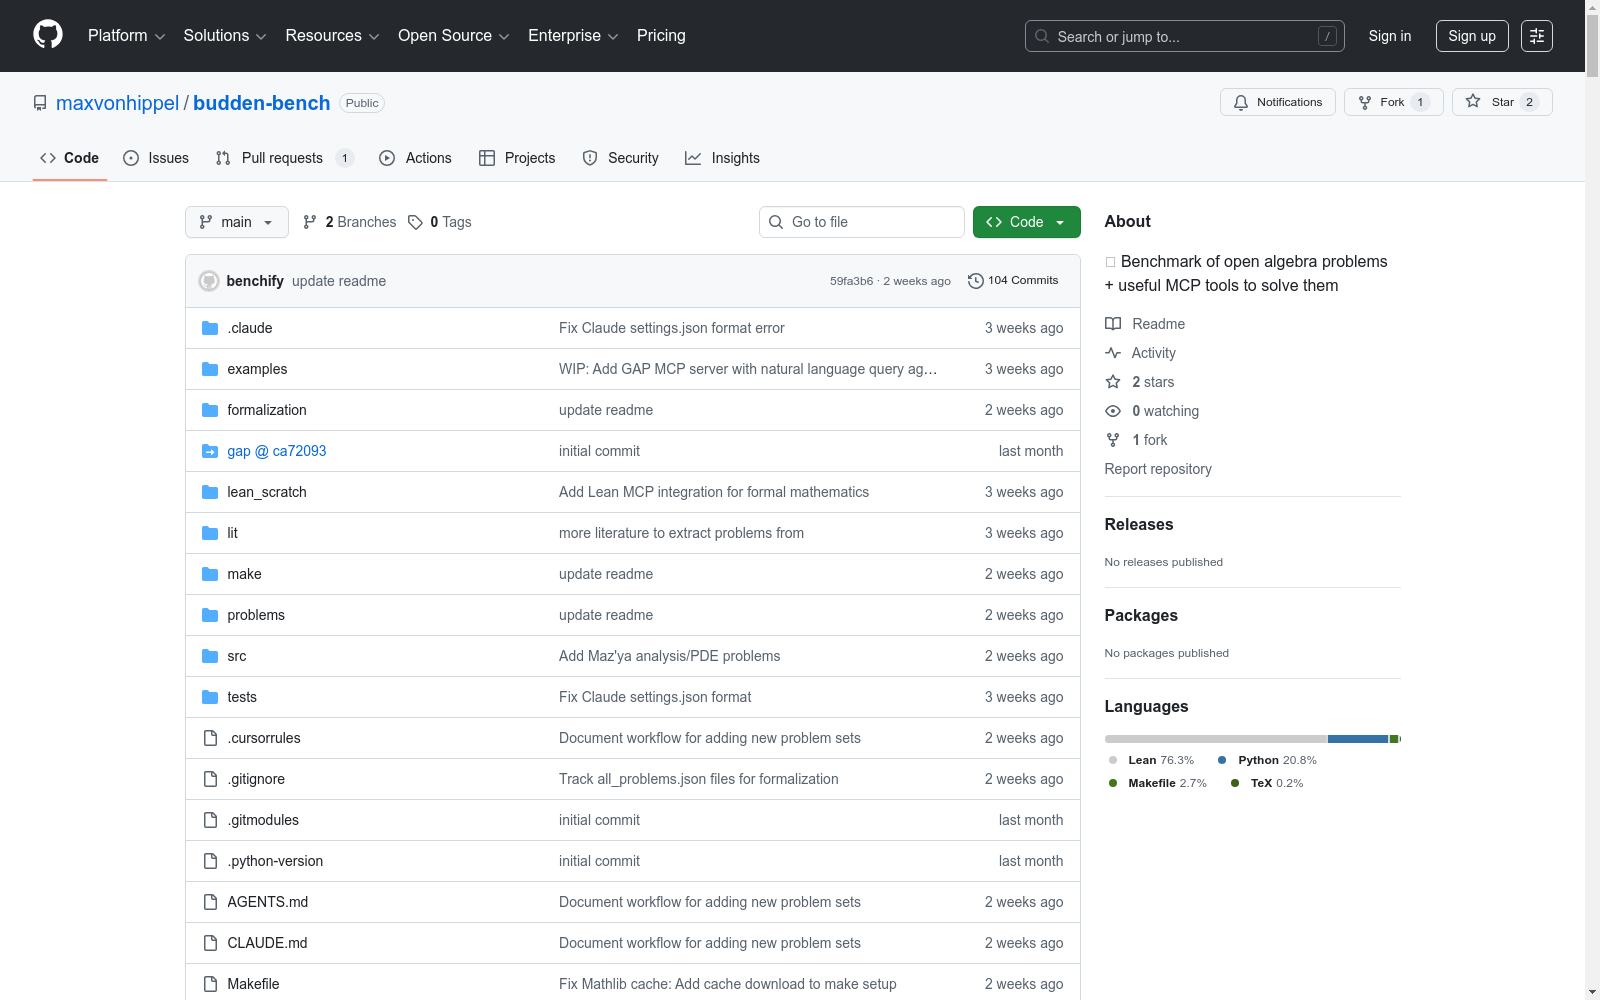Open the main branch selector dropdown
The image size is (1600, 1000).
[237, 222]
